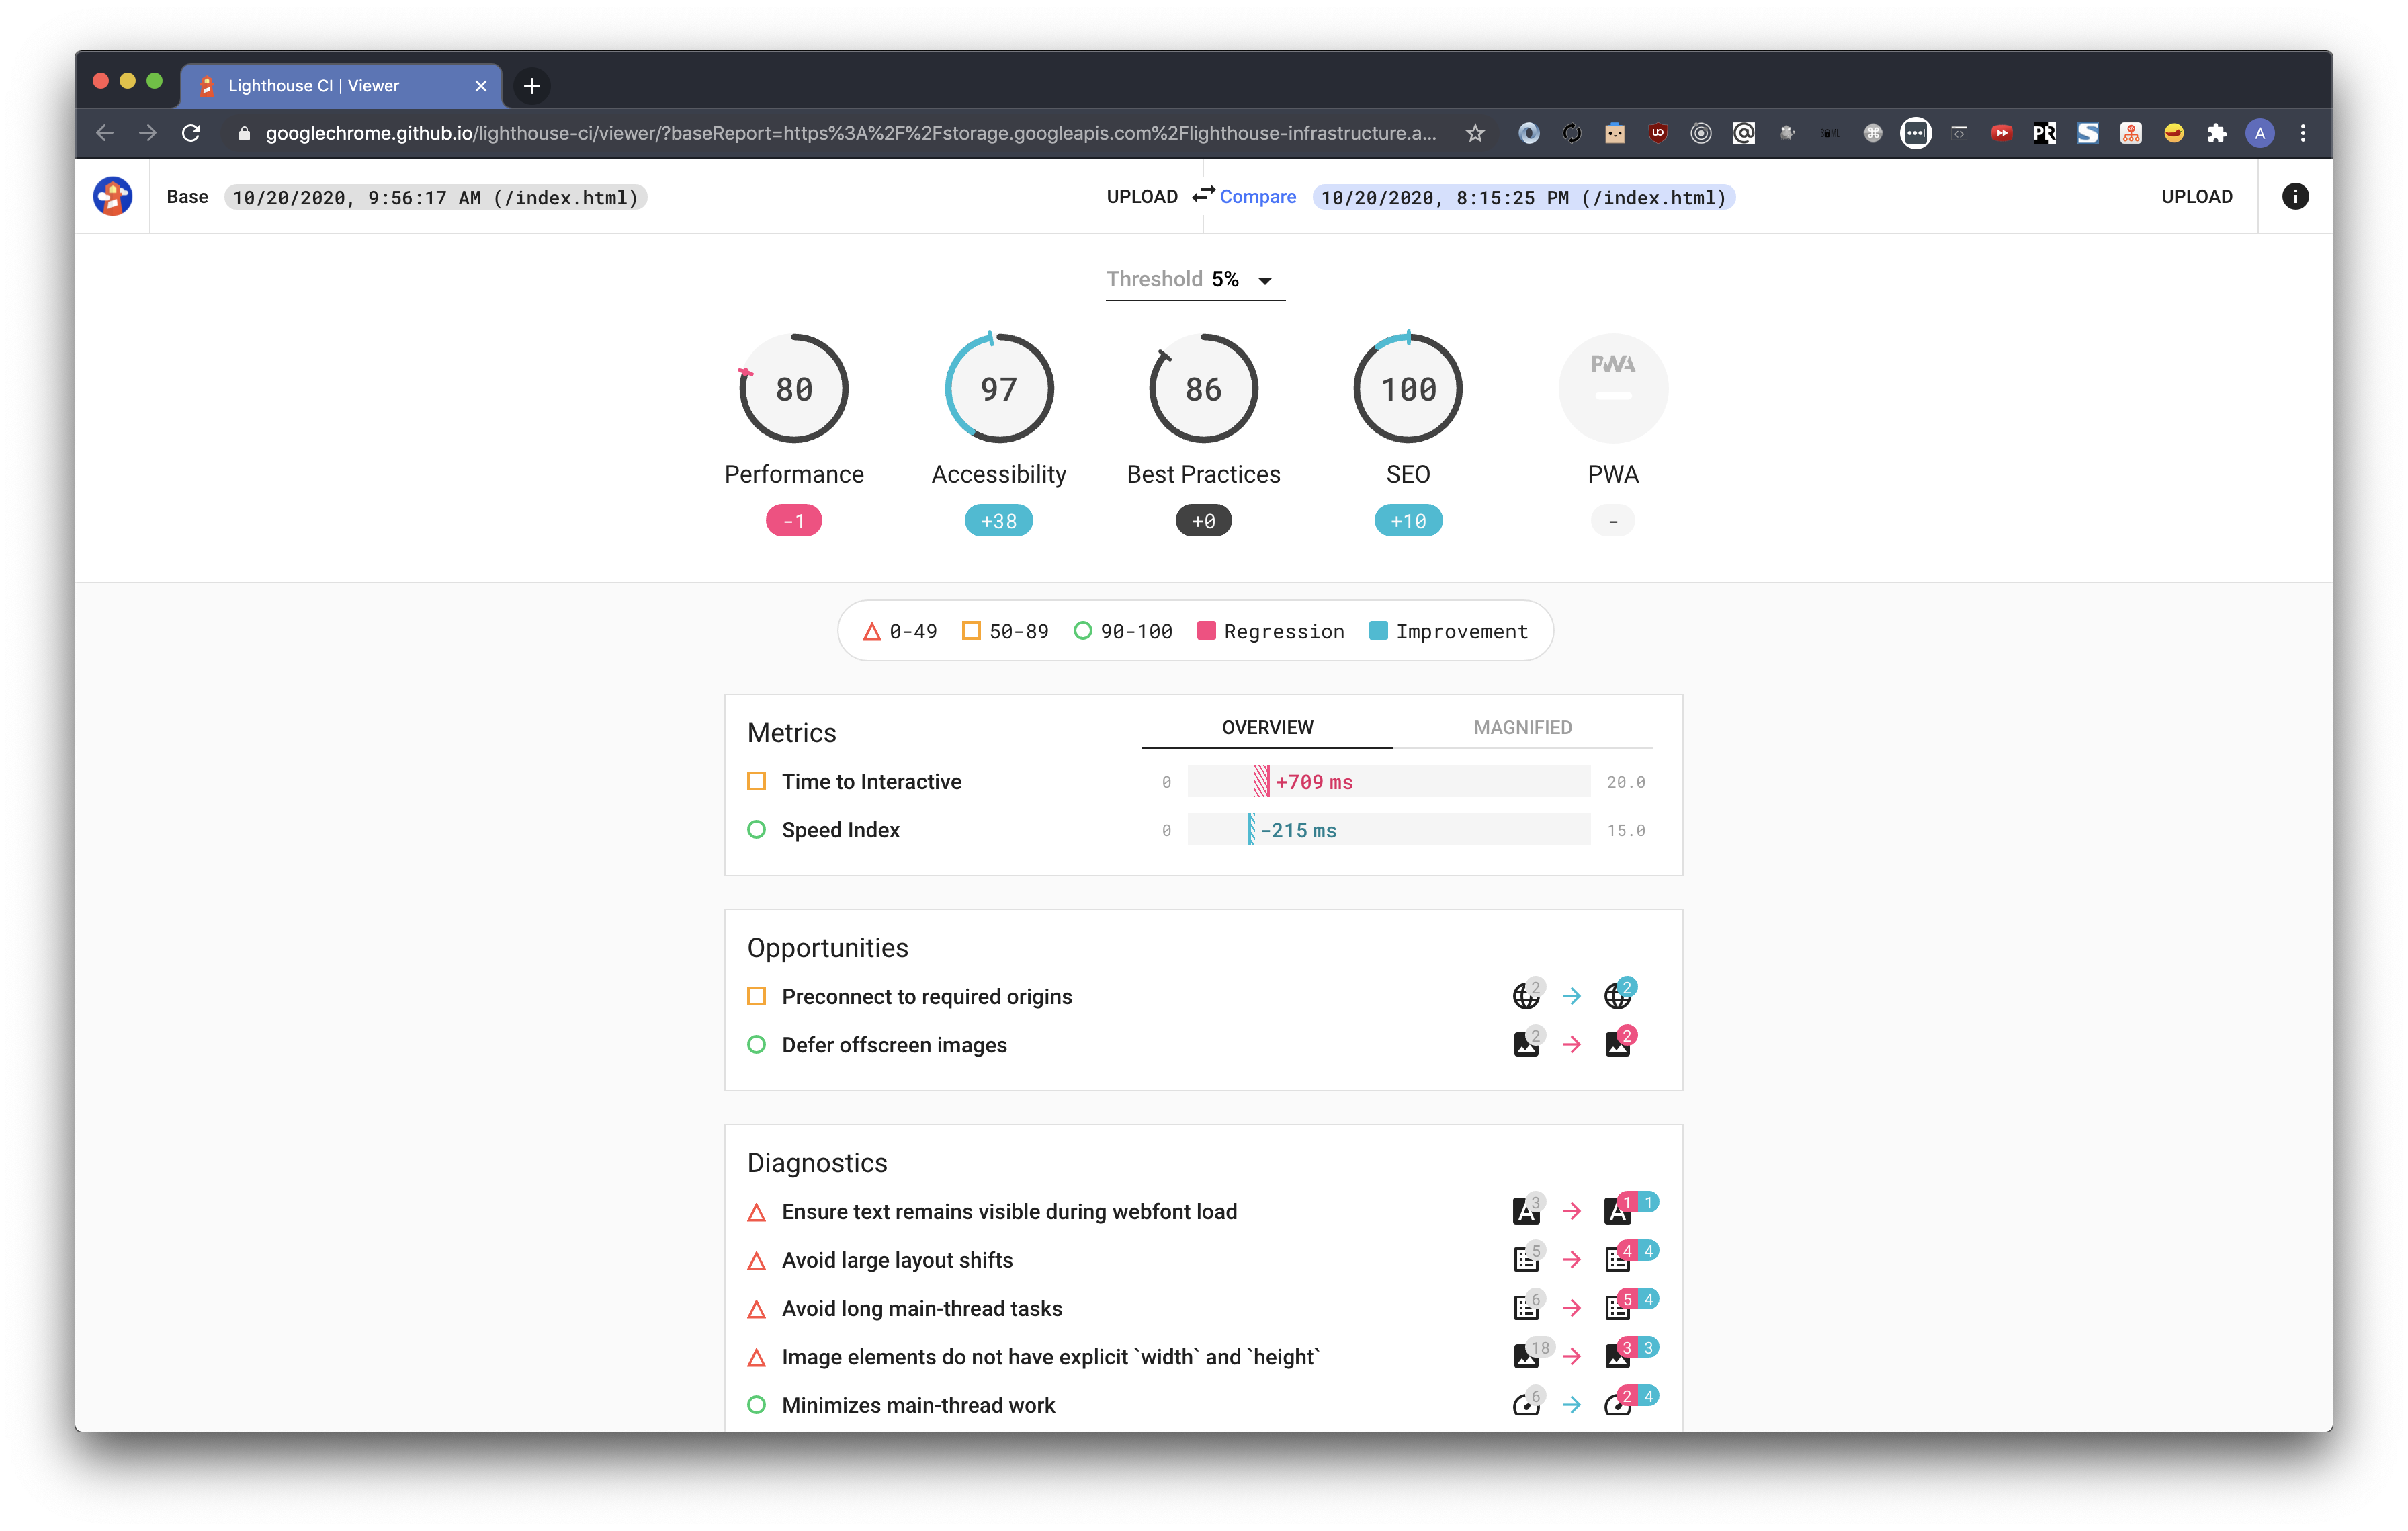Viewport: 2408px width, 1531px height.
Task: Click the Compare label link
Action: tap(1257, 197)
